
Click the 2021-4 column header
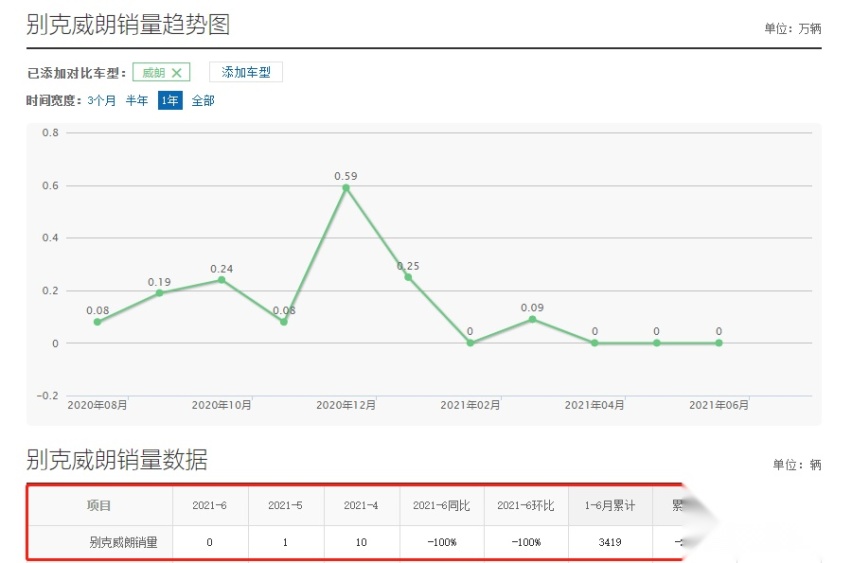coord(361,505)
